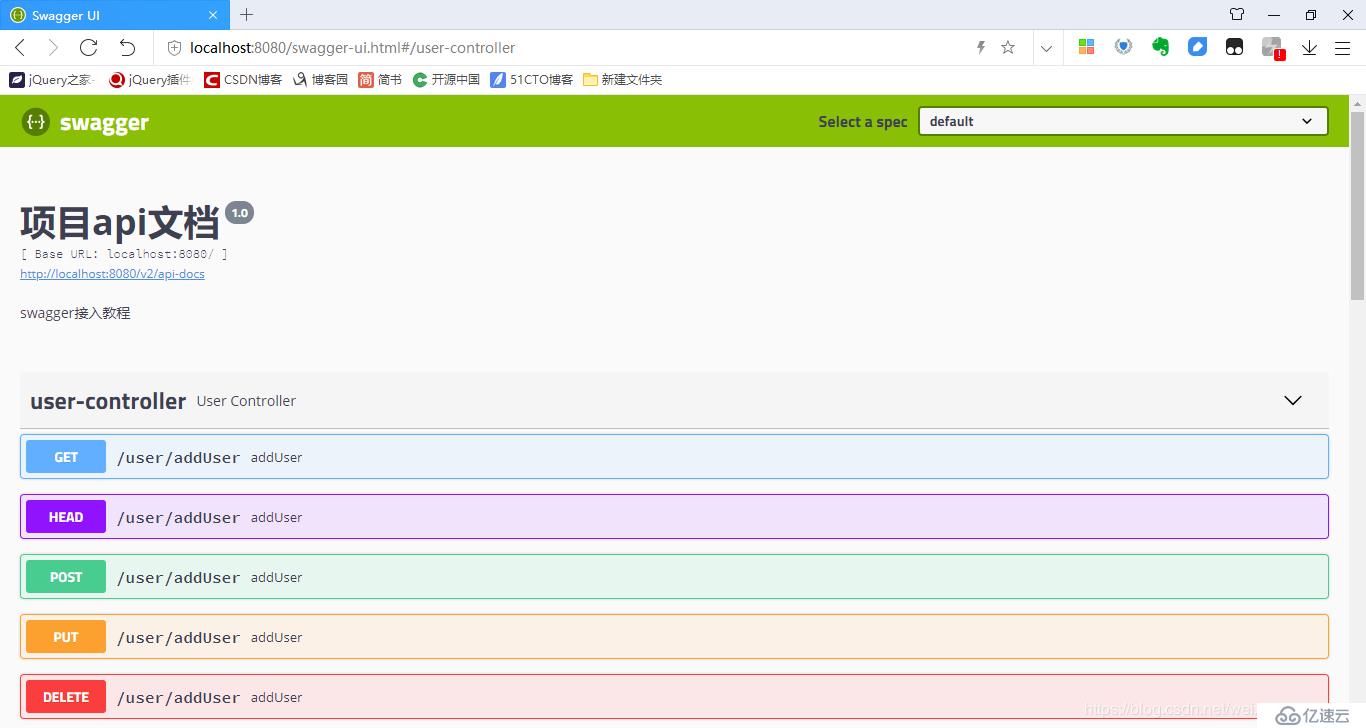Open the 51CTO博客 bookmark
The width and height of the screenshot is (1366, 728).
coord(531,80)
